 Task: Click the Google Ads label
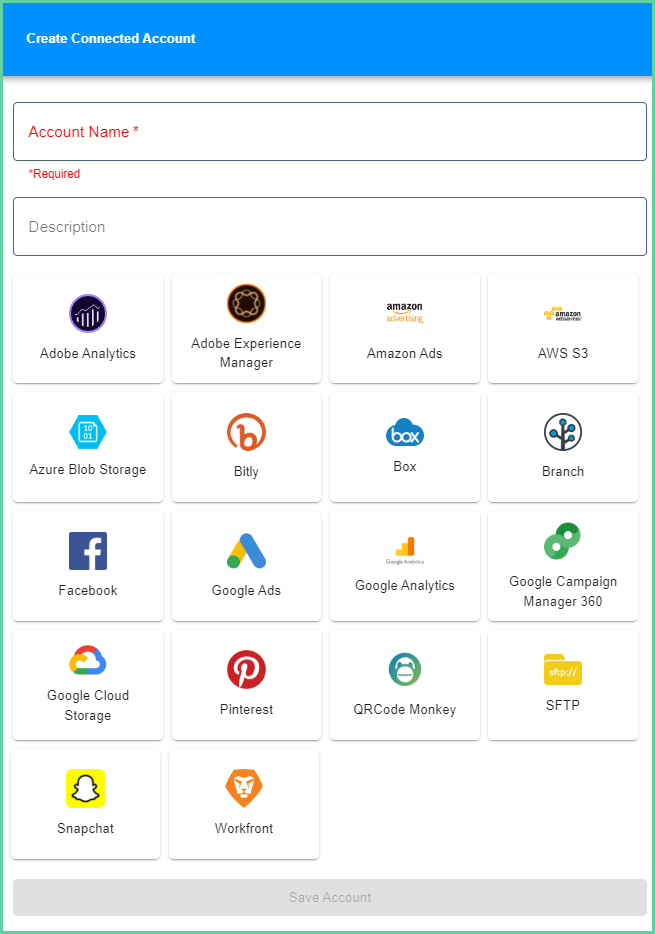tap(246, 590)
